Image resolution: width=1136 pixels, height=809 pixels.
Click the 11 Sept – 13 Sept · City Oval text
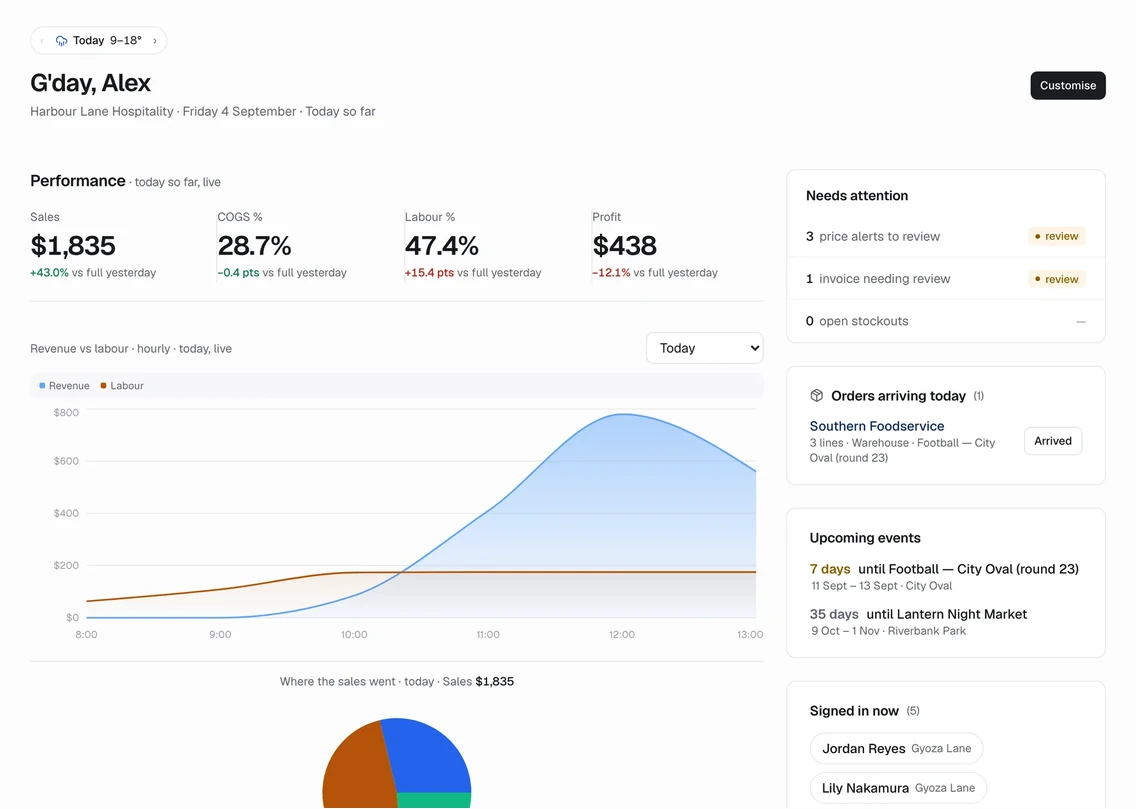click(x=882, y=586)
